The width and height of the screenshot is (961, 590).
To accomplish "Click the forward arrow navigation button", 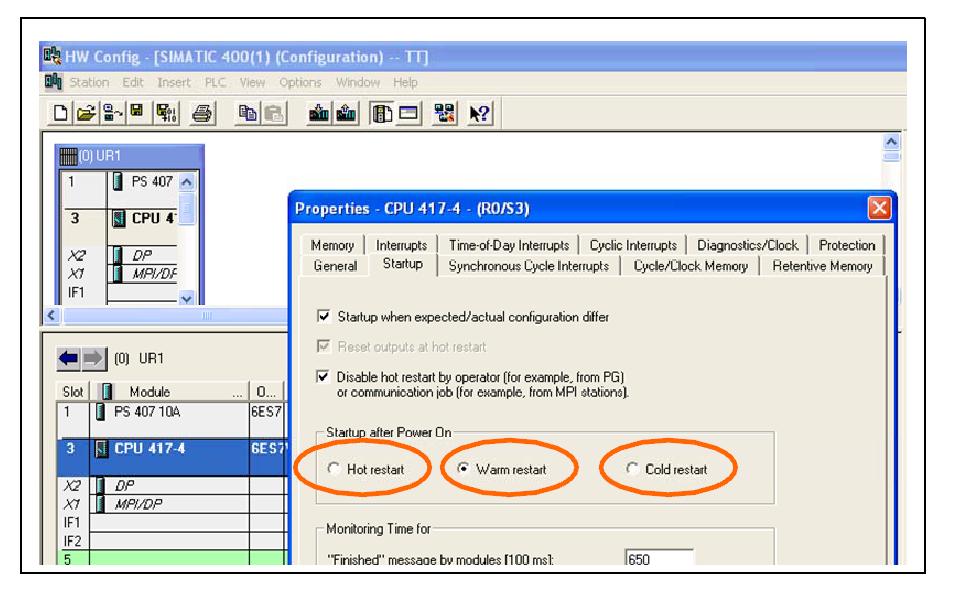I will [x=93, y=358].
